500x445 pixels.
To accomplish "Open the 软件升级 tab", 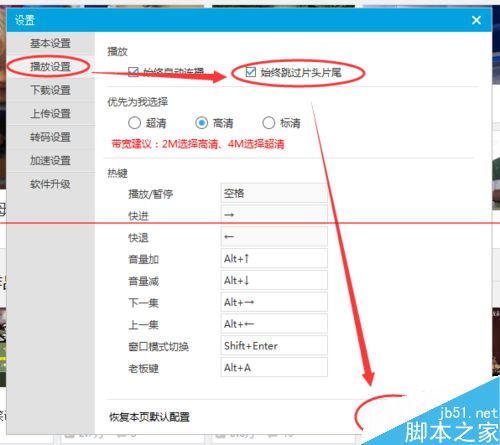I will coord(50,184).
